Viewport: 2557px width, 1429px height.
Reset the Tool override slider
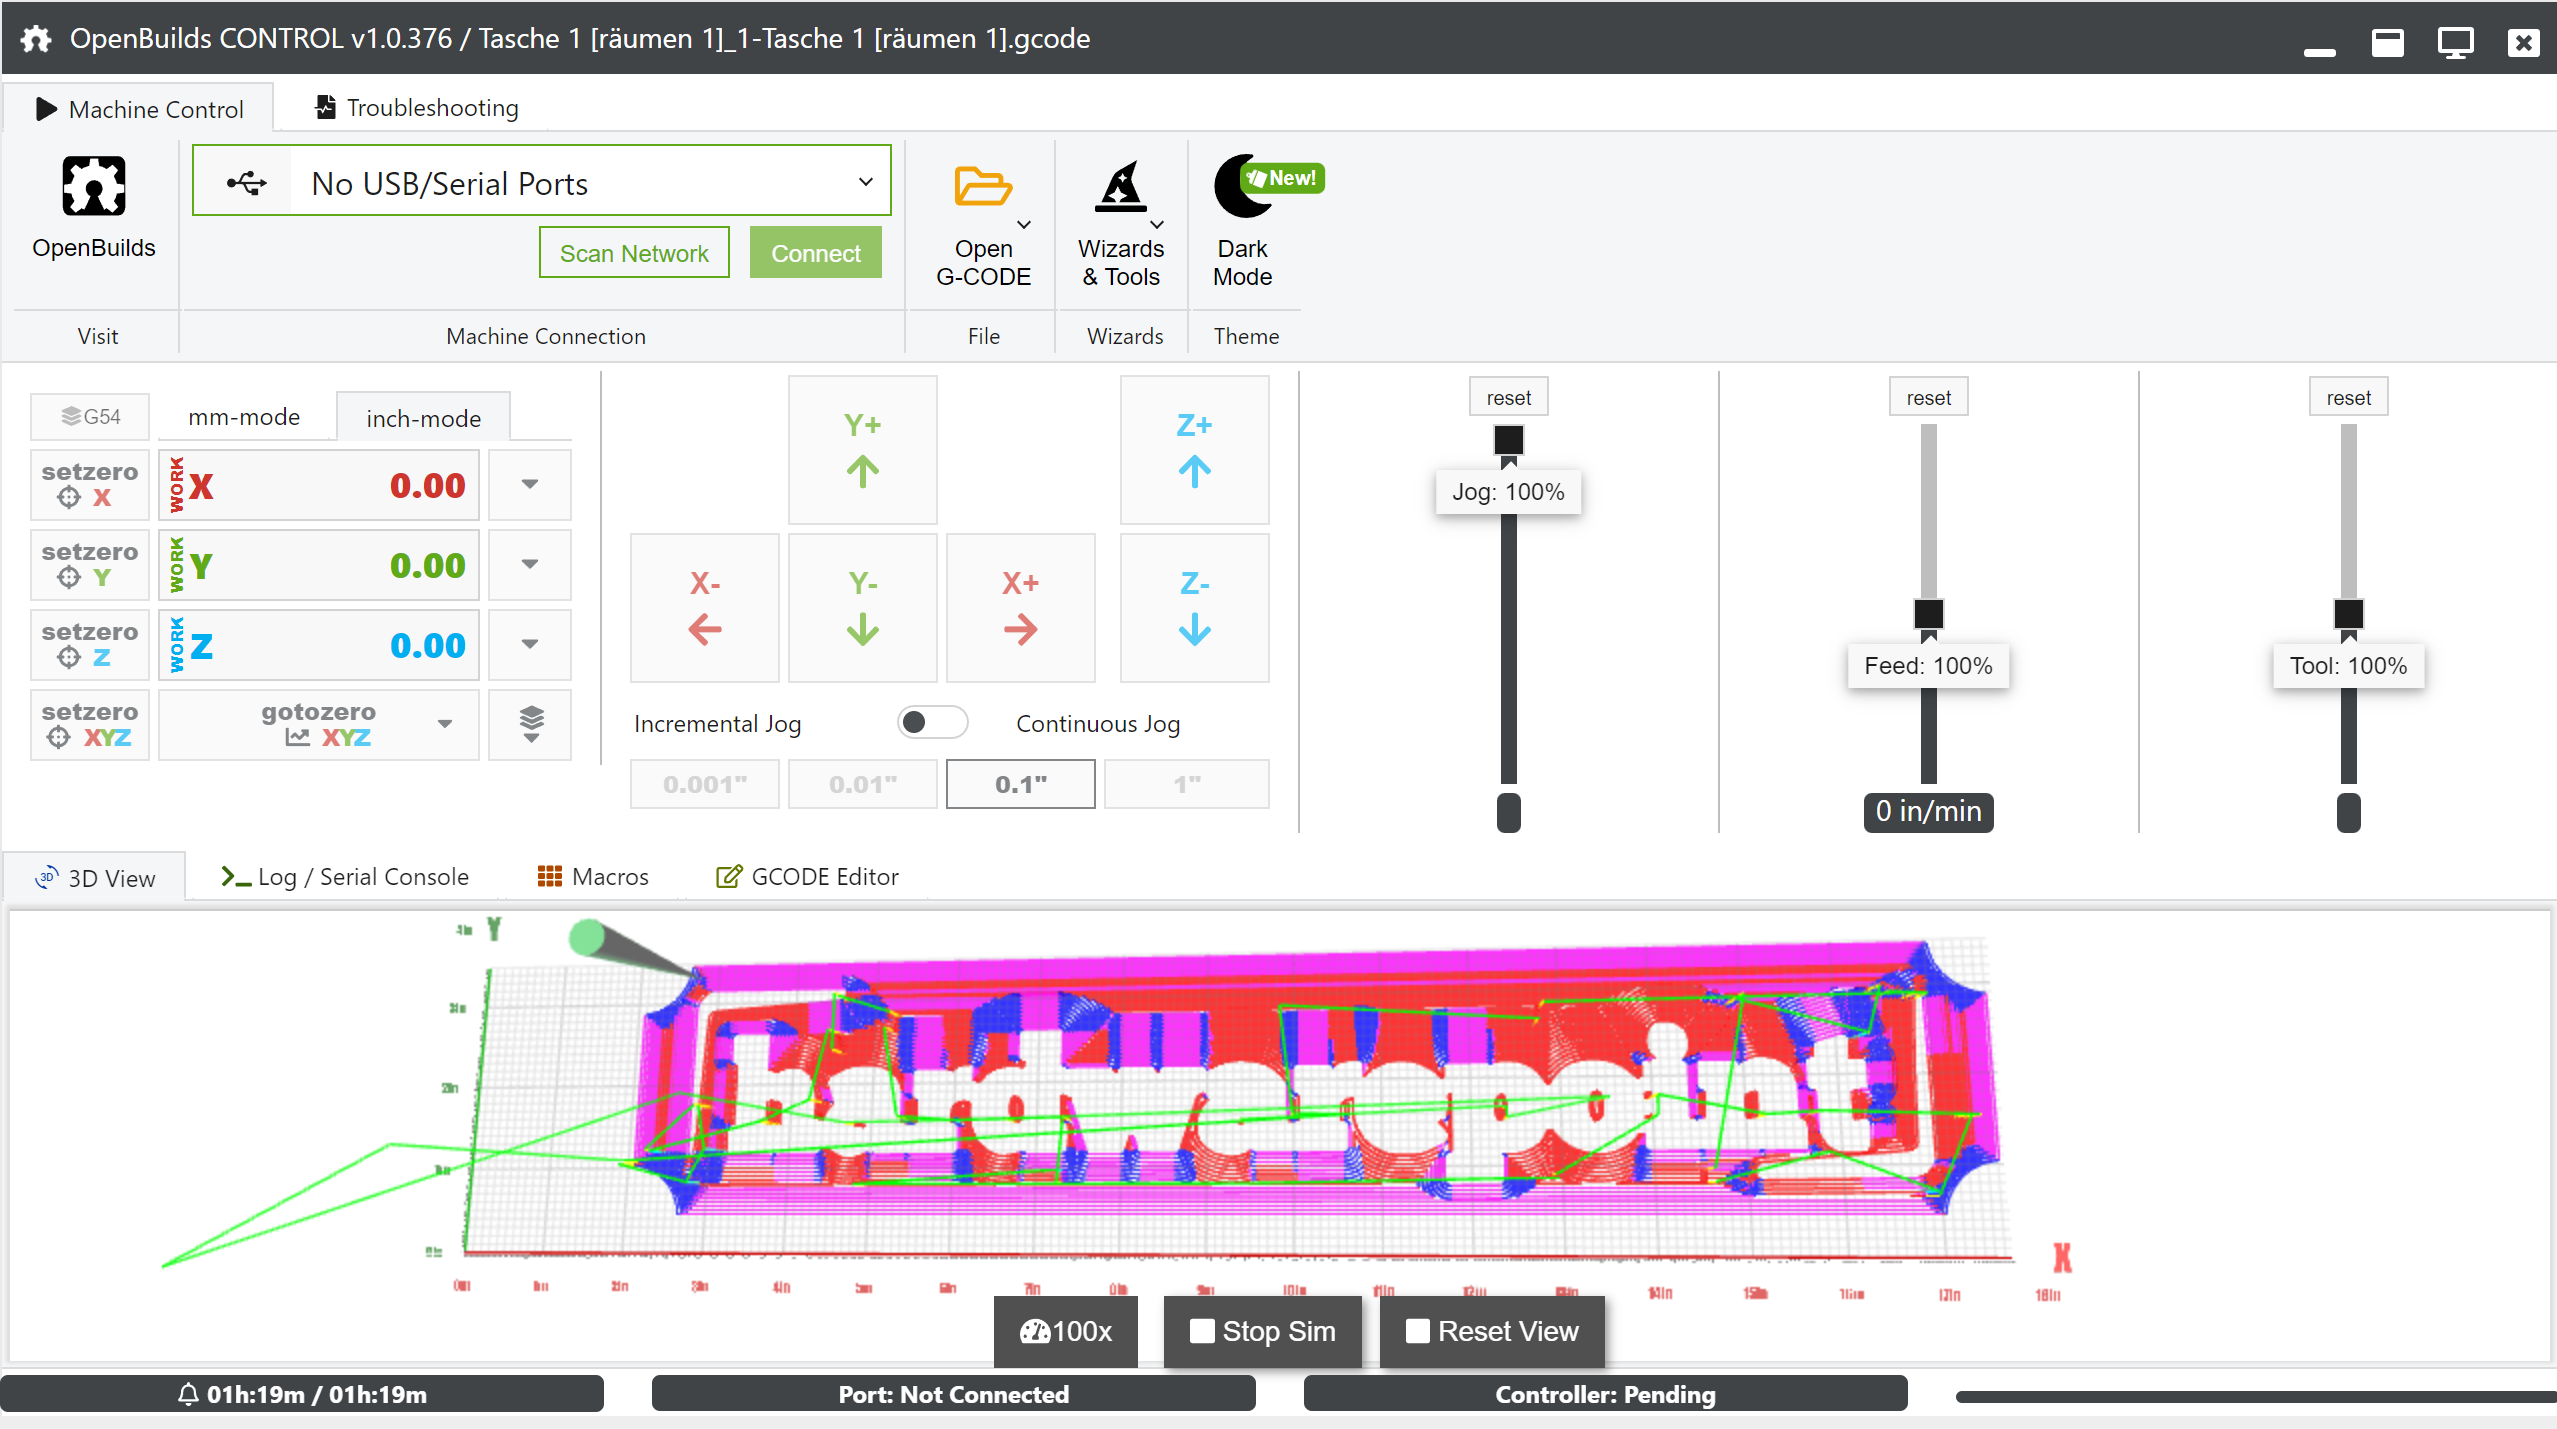[x=2348, y=397]
